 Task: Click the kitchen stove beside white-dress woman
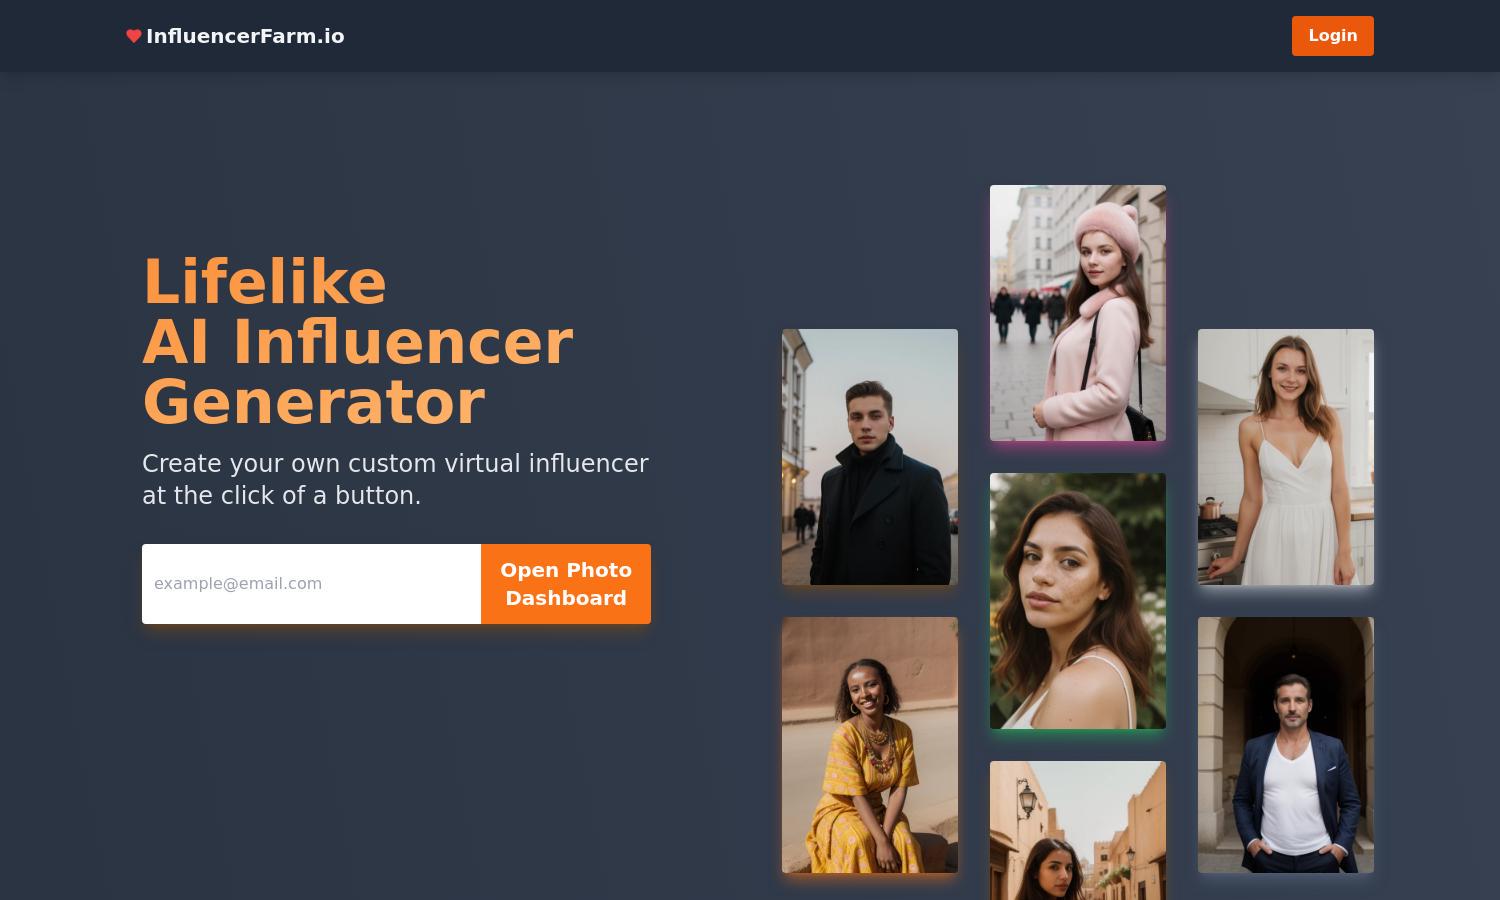[1217, 540]
